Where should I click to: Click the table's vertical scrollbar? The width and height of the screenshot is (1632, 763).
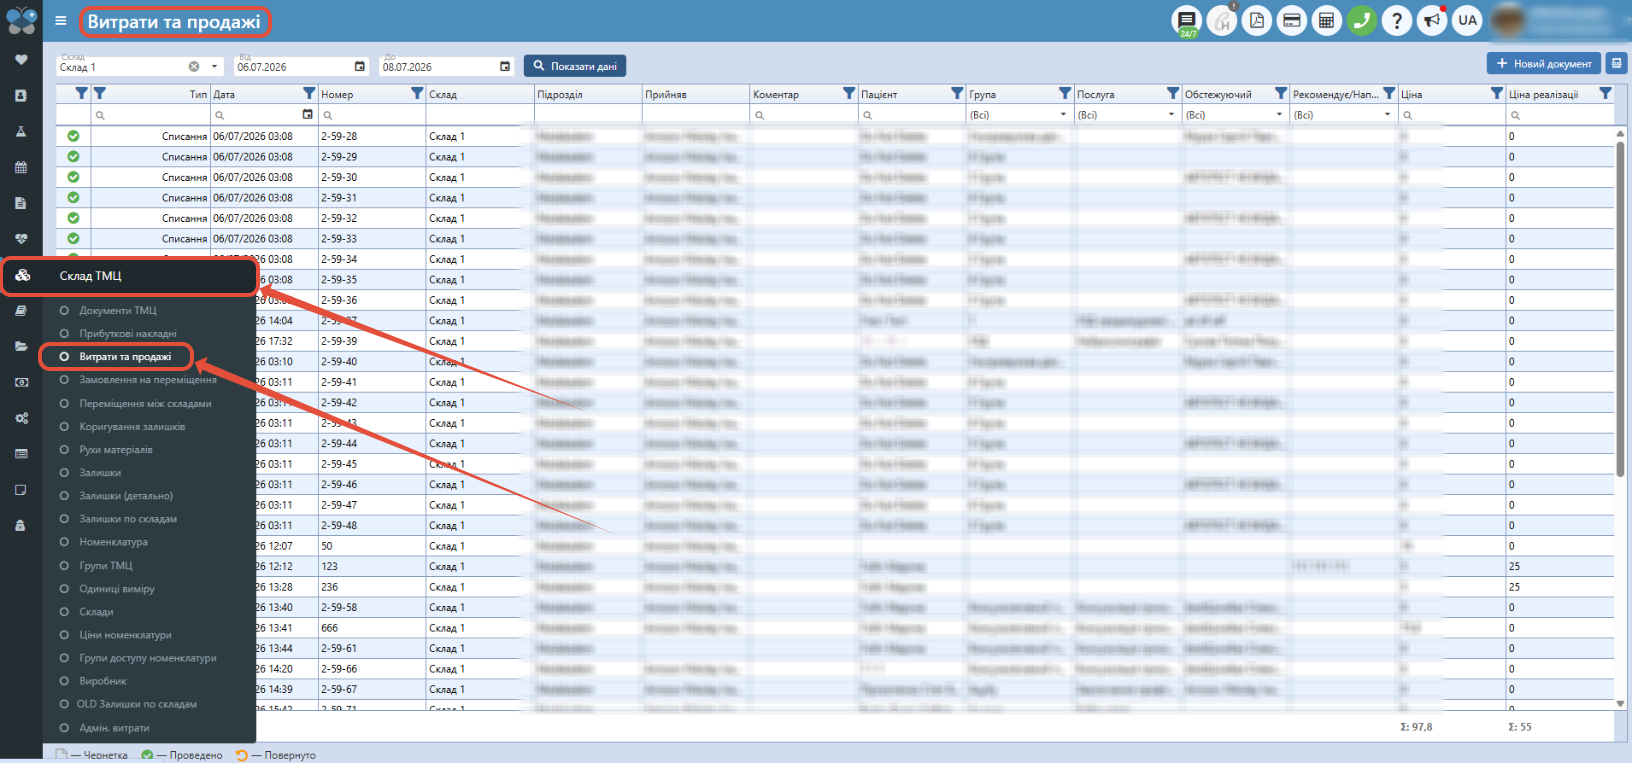(1620, 310)
